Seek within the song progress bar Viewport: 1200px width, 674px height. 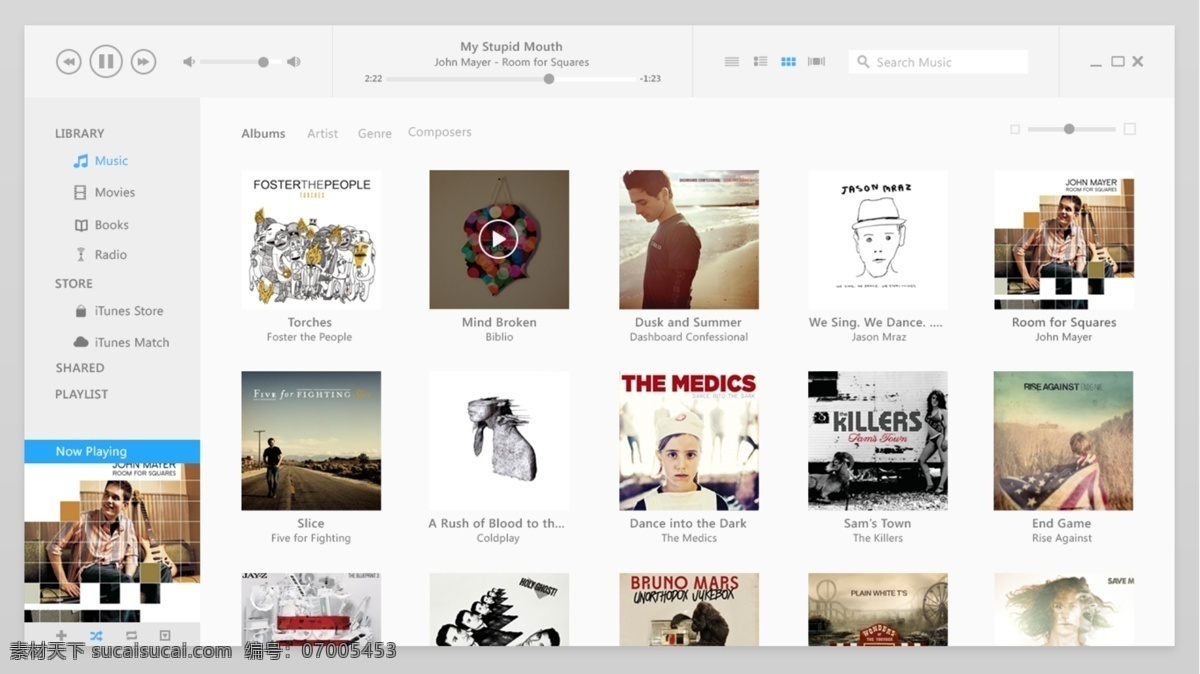511,79
